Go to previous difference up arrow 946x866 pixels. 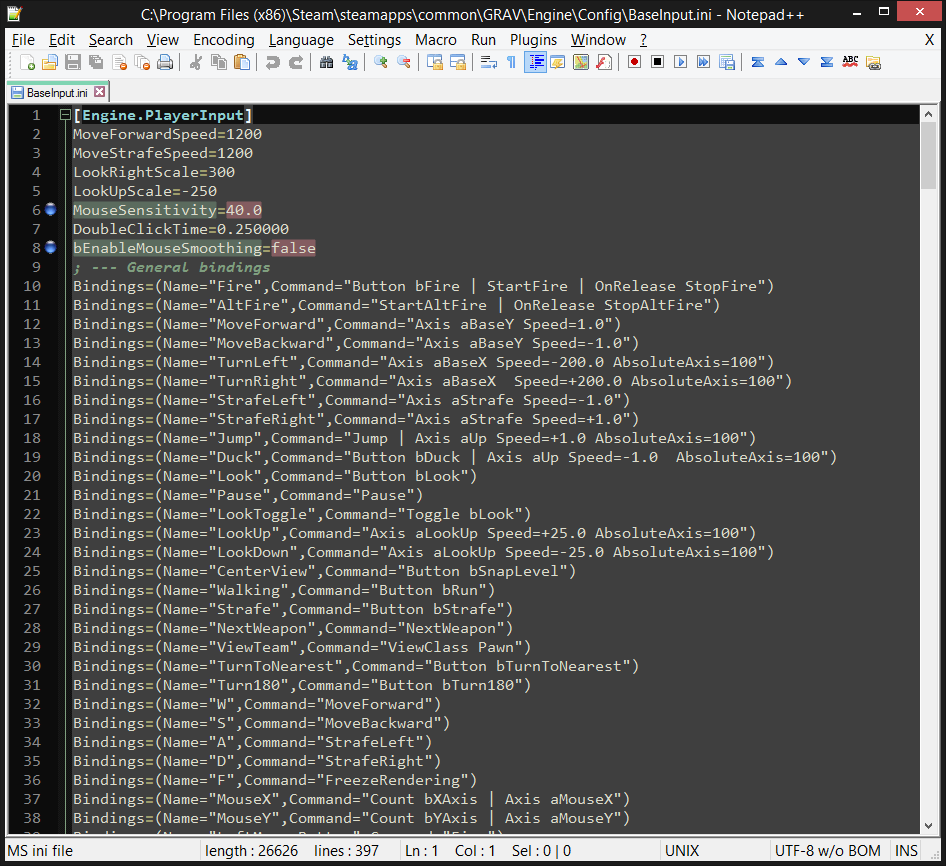(x=781, y=62)
